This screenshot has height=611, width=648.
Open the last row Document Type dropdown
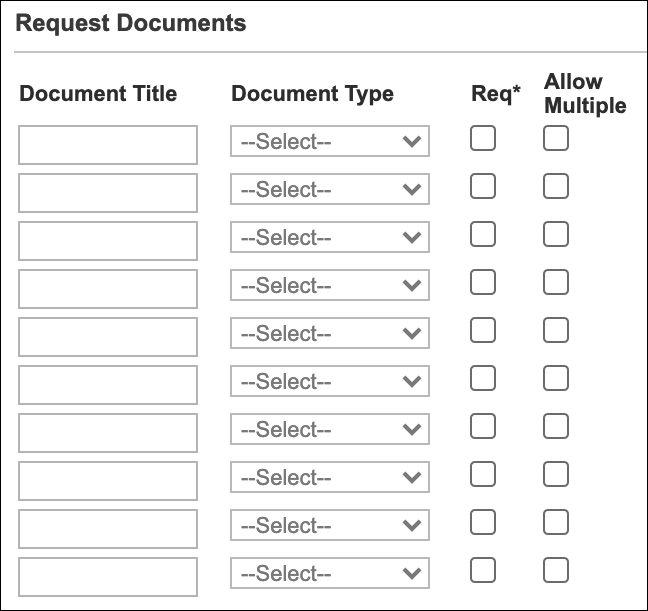330,574
